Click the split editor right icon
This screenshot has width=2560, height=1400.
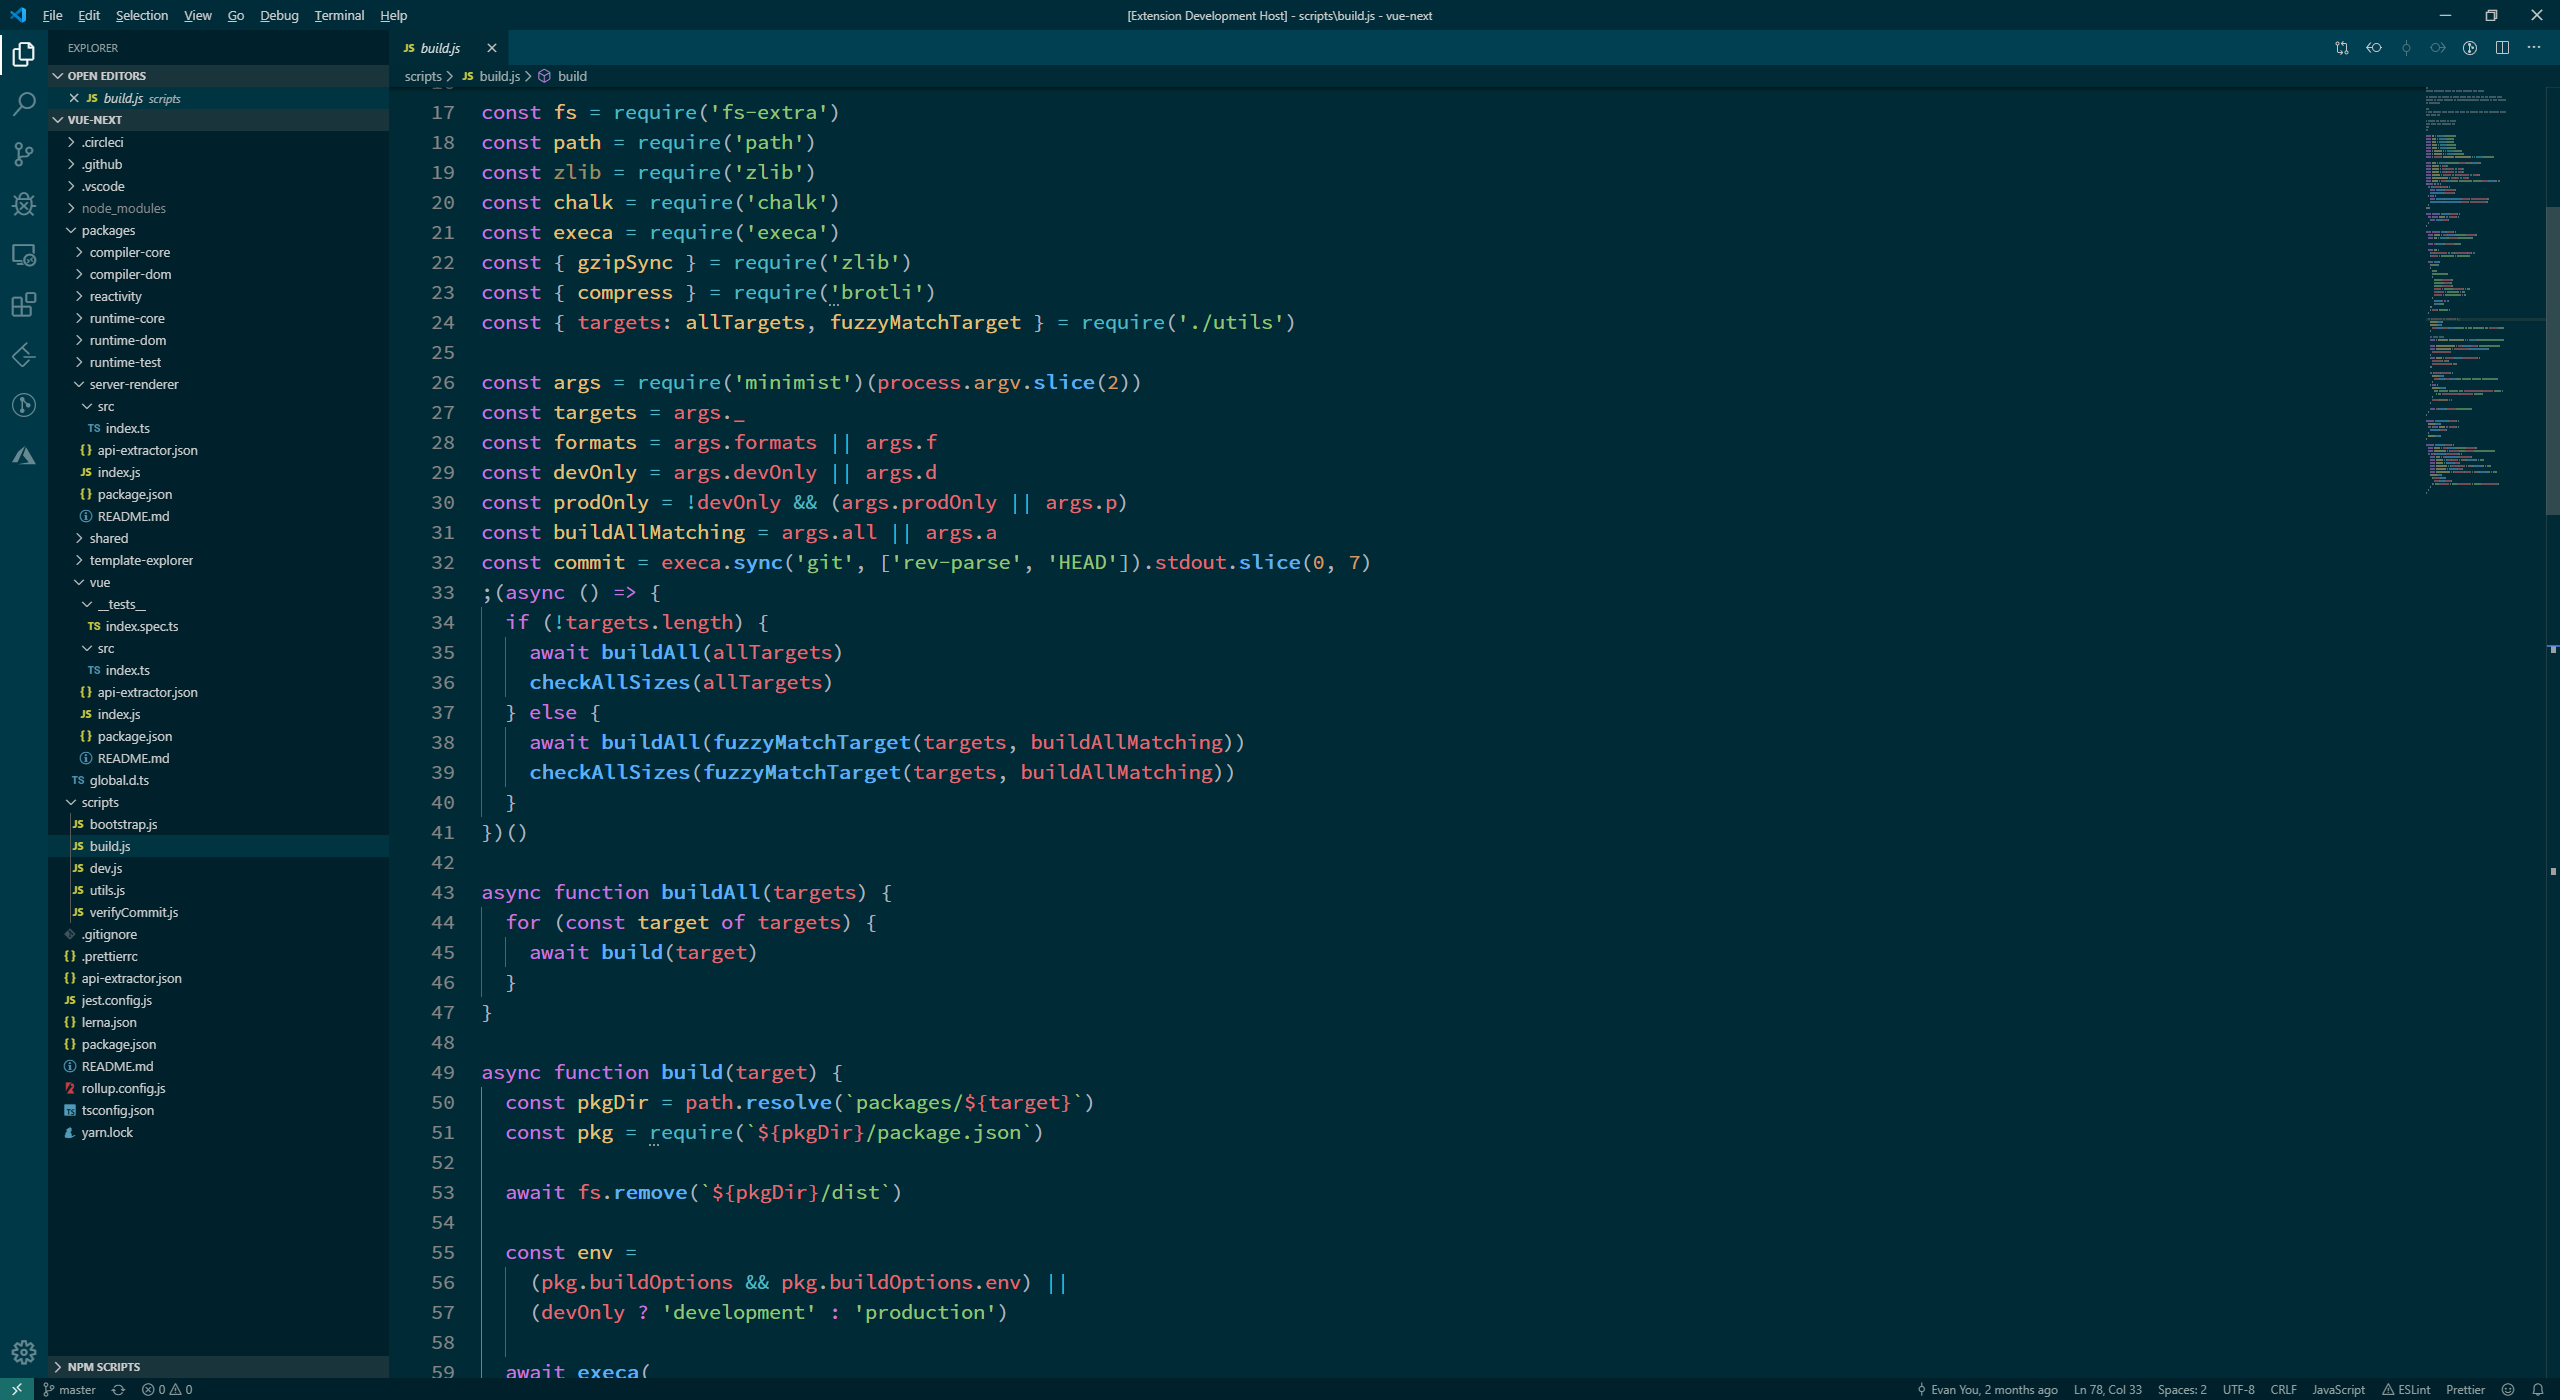tap(2502, 48)
